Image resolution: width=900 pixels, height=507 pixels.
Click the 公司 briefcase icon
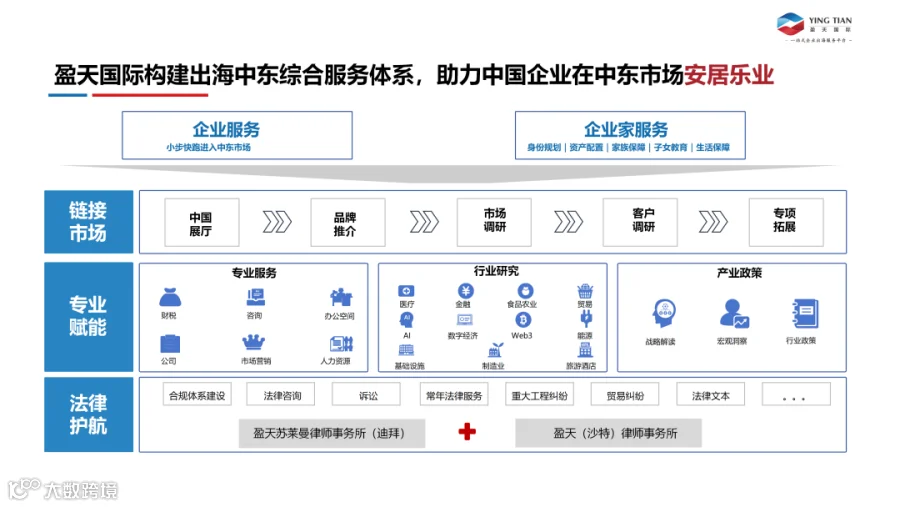(x=170, y=343)
